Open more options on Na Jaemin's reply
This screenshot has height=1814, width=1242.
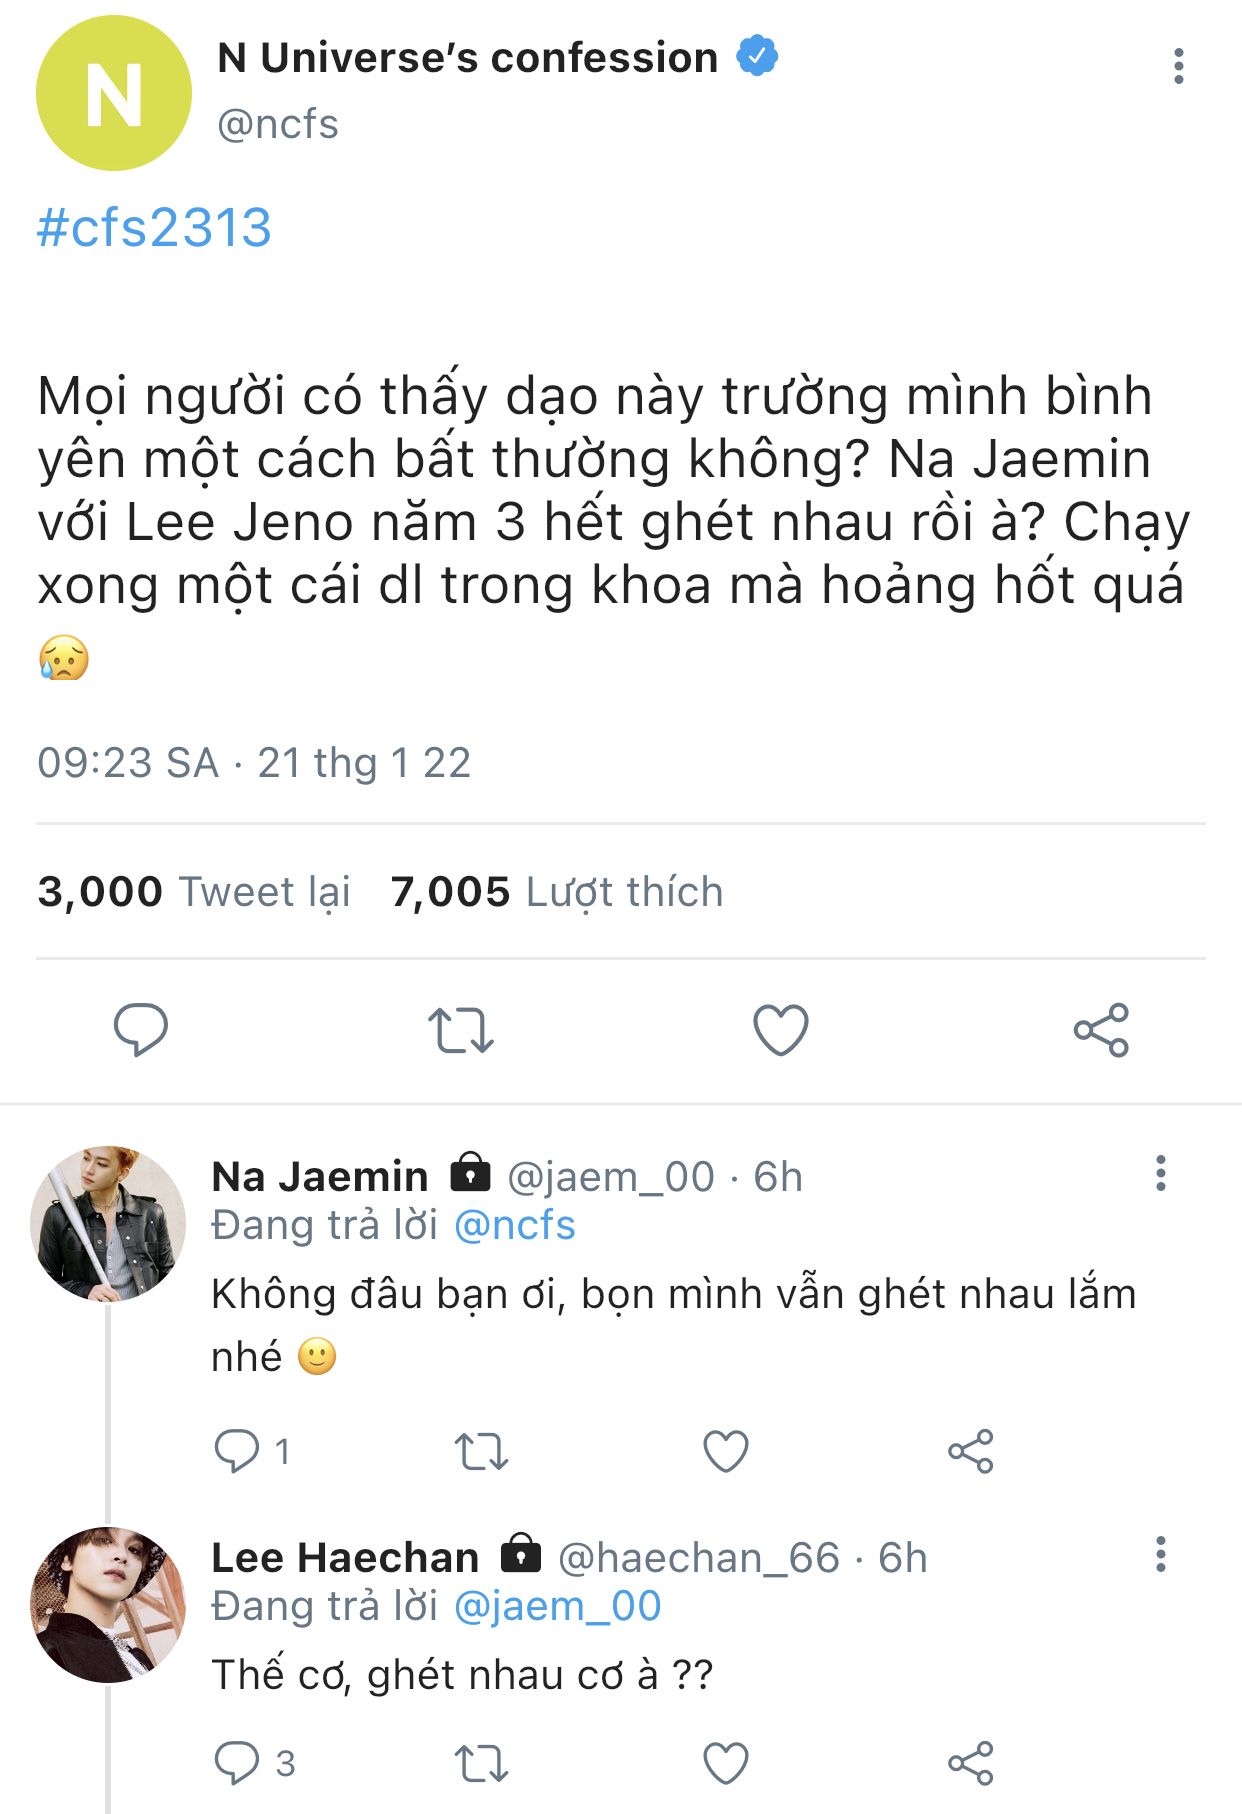click(x=1160, y=1173)
